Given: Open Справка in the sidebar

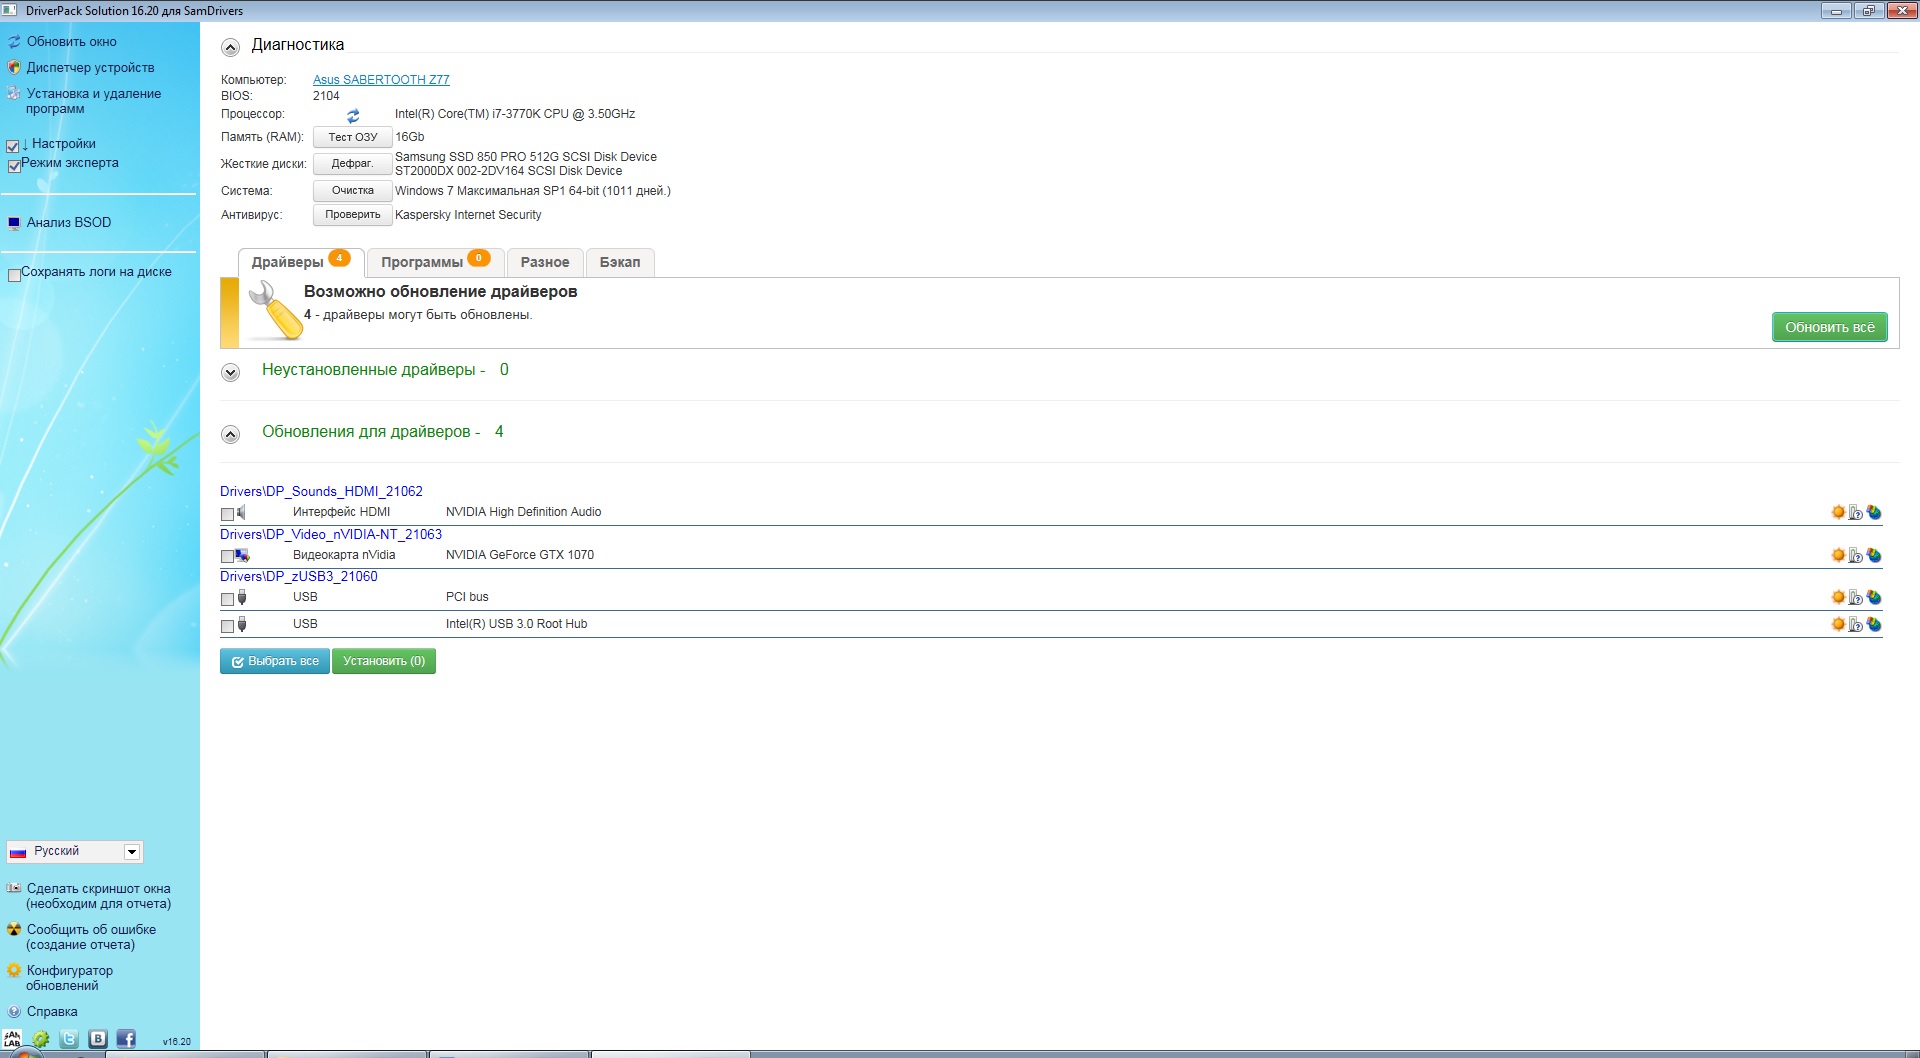Looking at the screenshot, I should coord(52,1012).
